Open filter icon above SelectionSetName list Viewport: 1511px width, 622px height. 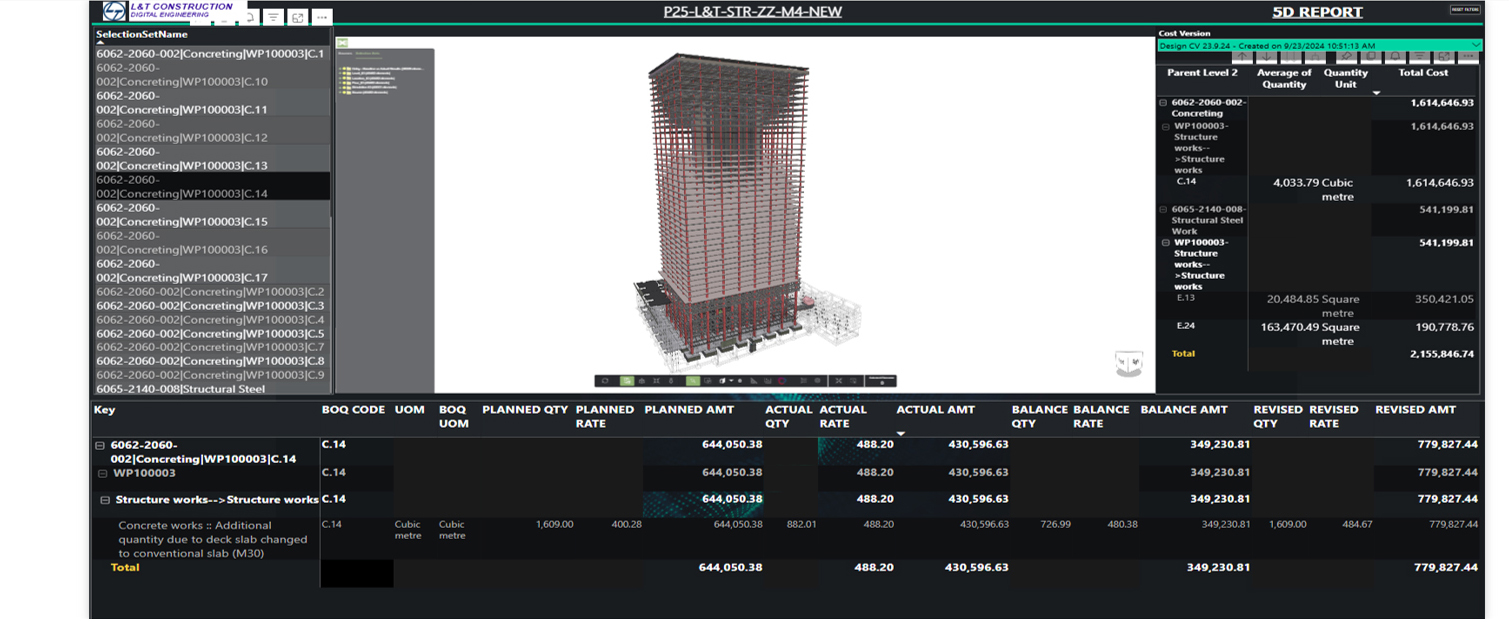273,17
